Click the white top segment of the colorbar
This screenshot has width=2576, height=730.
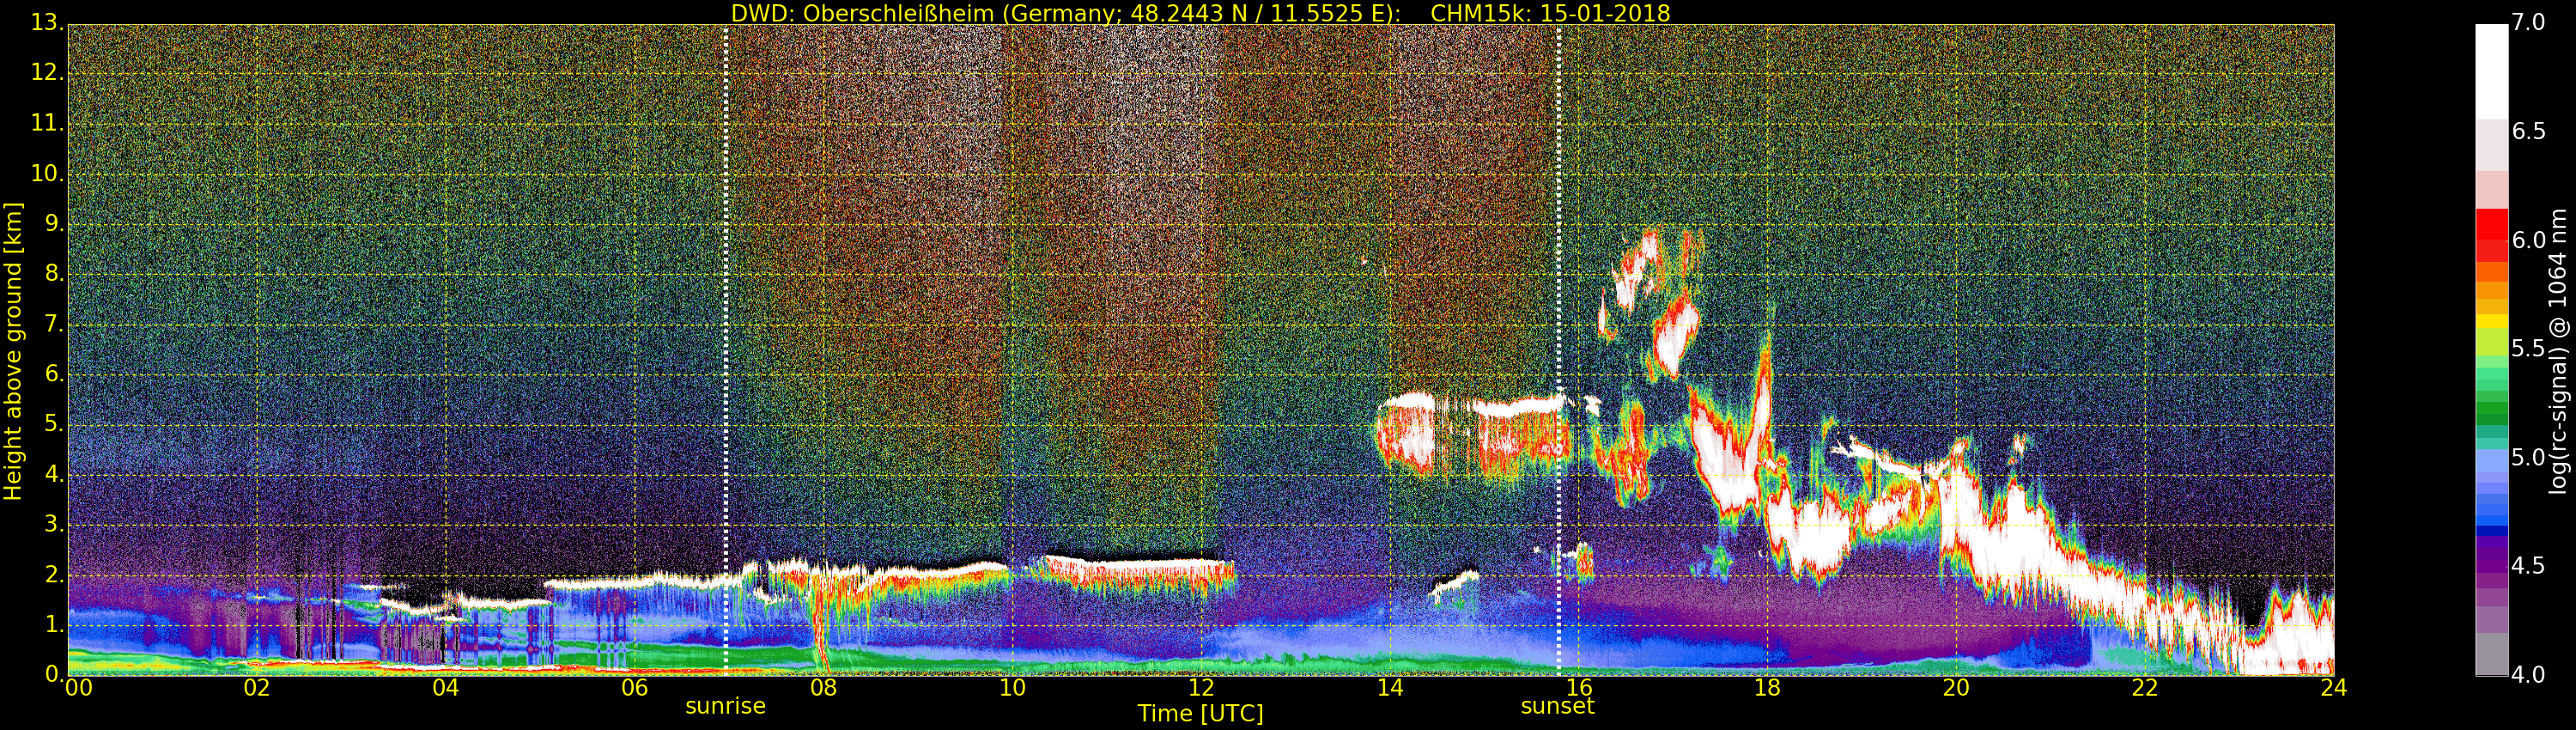pyautogui.click(x=2491, y=70)
